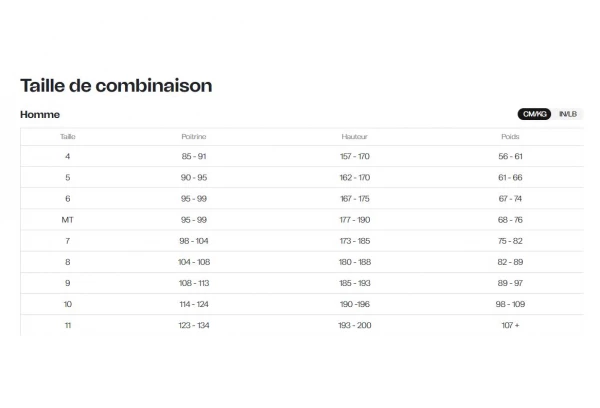Click the Hauteur column header
The height and width of the screenshot is (408, 600).
point(355,136)
